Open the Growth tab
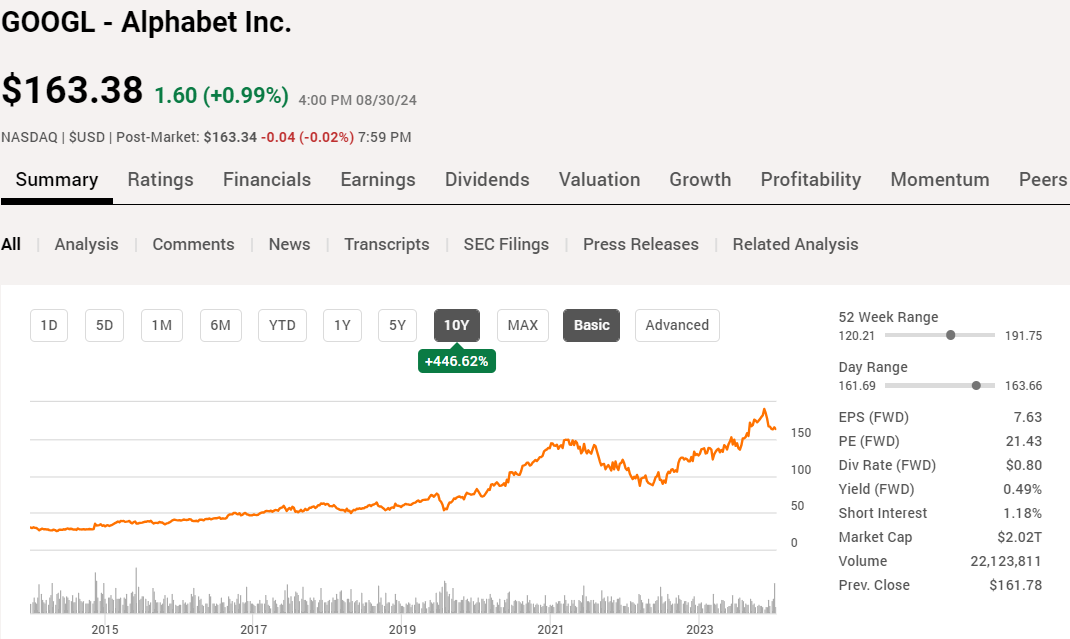The width and height of the screenshot is (1070, 639). 700,180
